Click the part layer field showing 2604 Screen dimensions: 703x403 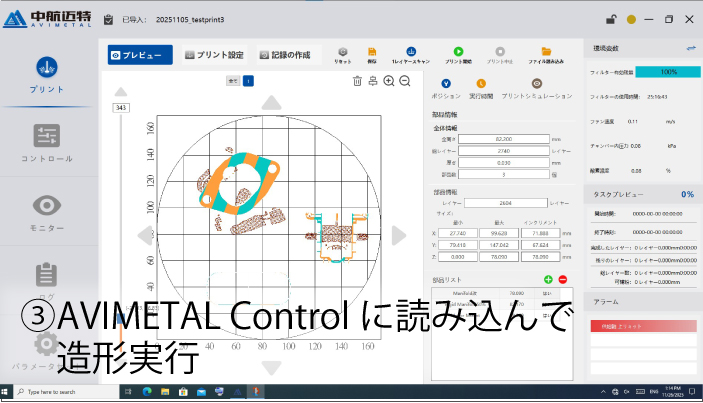[x=505, y=203]
